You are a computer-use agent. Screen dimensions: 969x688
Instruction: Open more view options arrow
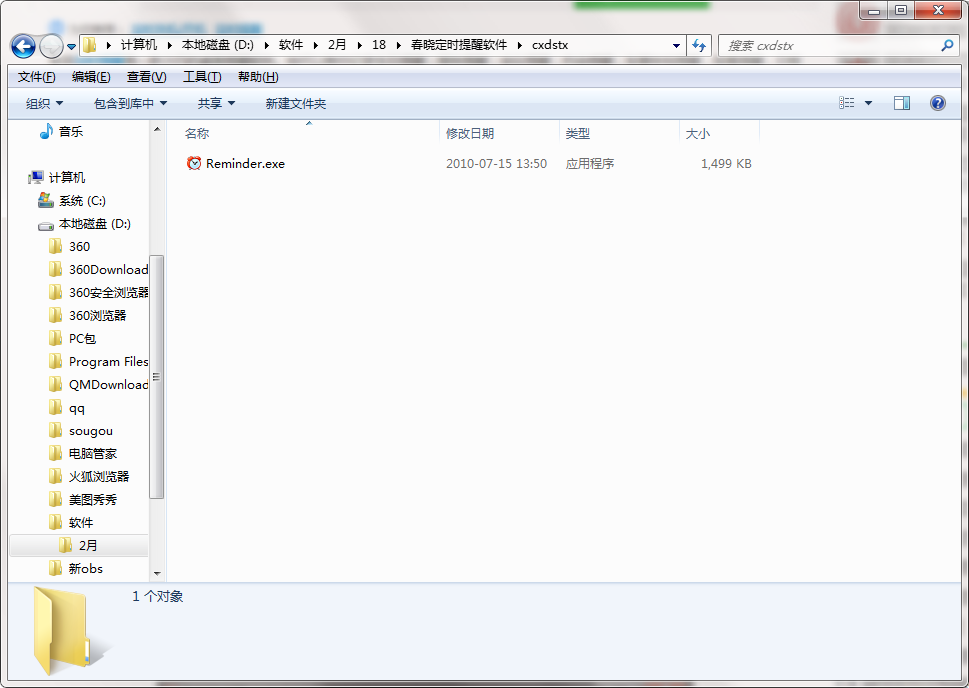pos(868,103)
